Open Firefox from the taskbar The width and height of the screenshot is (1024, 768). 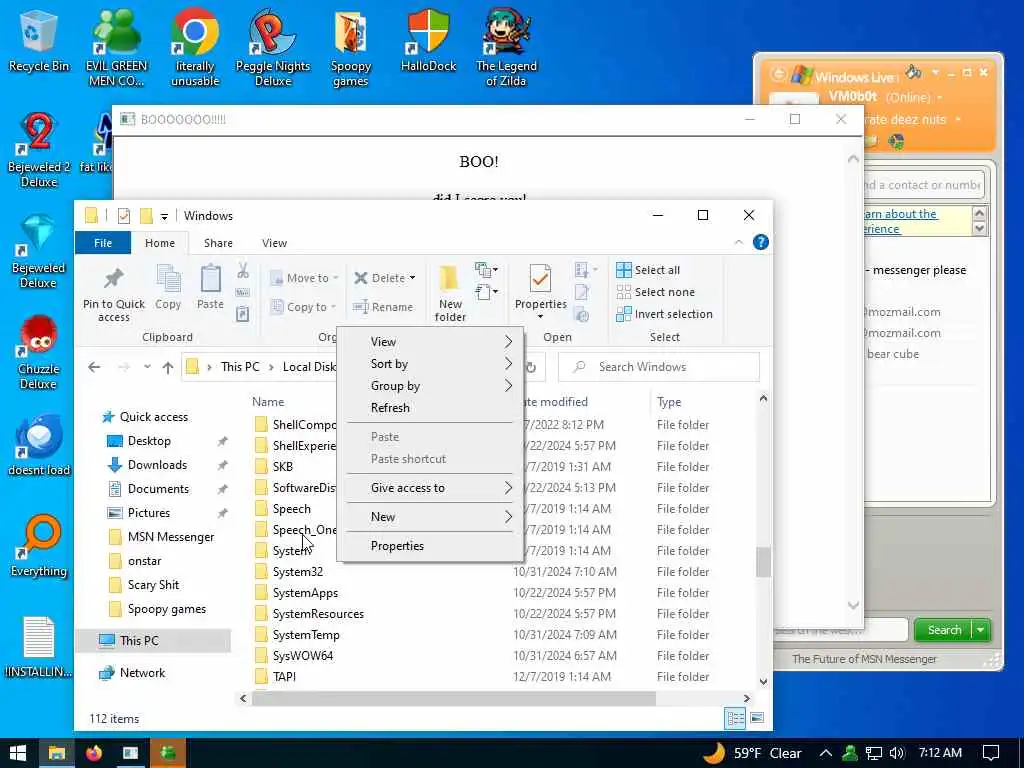point(94,753)
